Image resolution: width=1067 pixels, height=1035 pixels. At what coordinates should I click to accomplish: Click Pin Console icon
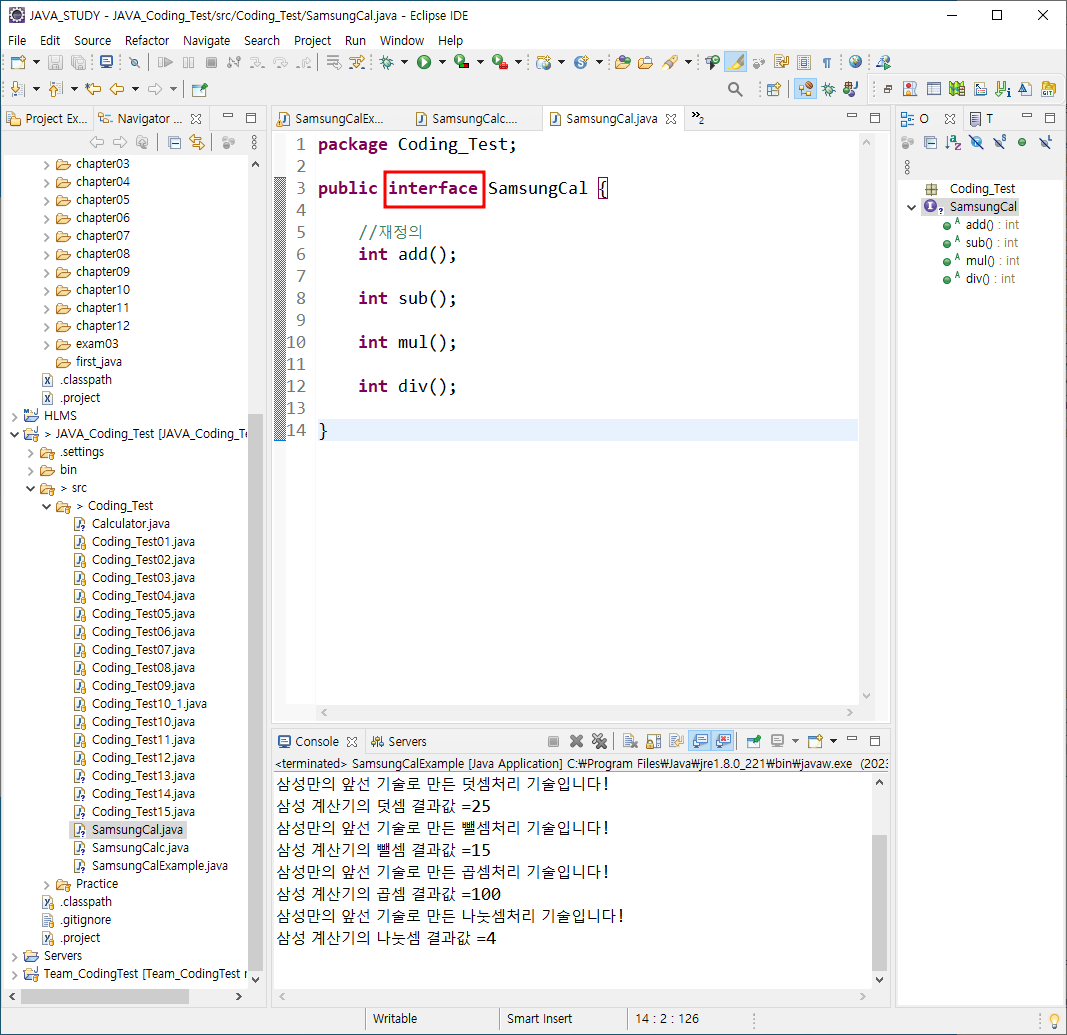pos(753,741)
